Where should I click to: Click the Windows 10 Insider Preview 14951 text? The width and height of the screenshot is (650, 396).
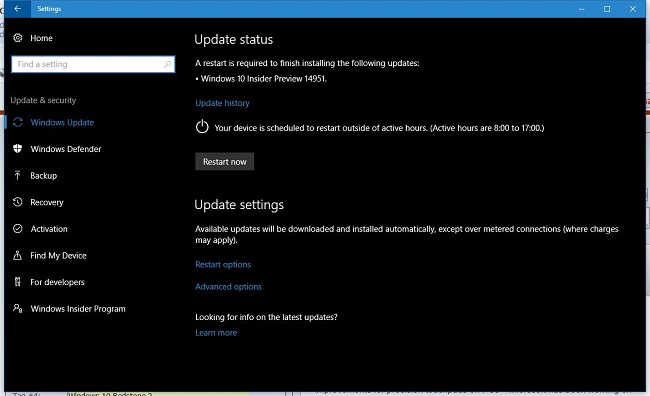[264, 79]
